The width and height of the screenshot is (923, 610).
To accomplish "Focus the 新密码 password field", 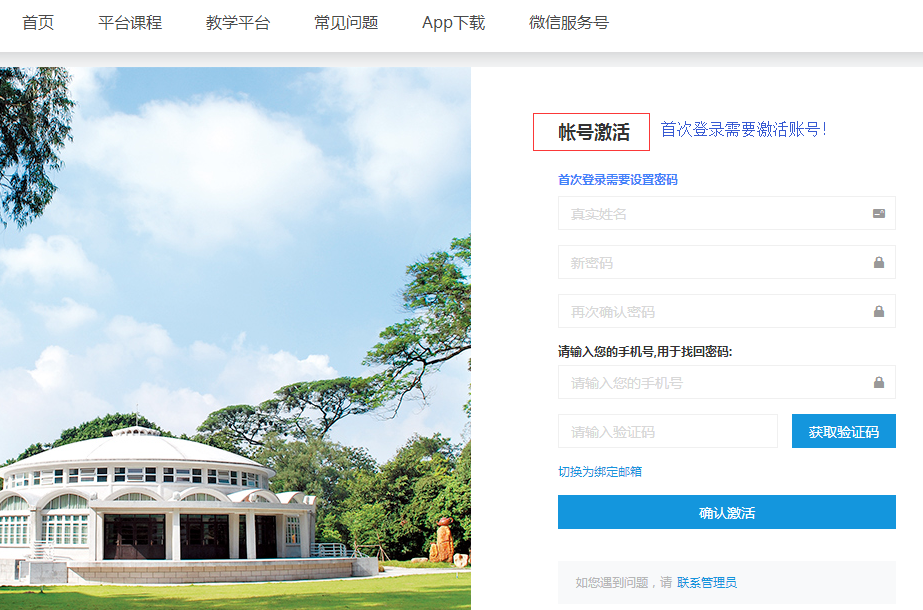I will click(x=726, y=262).
